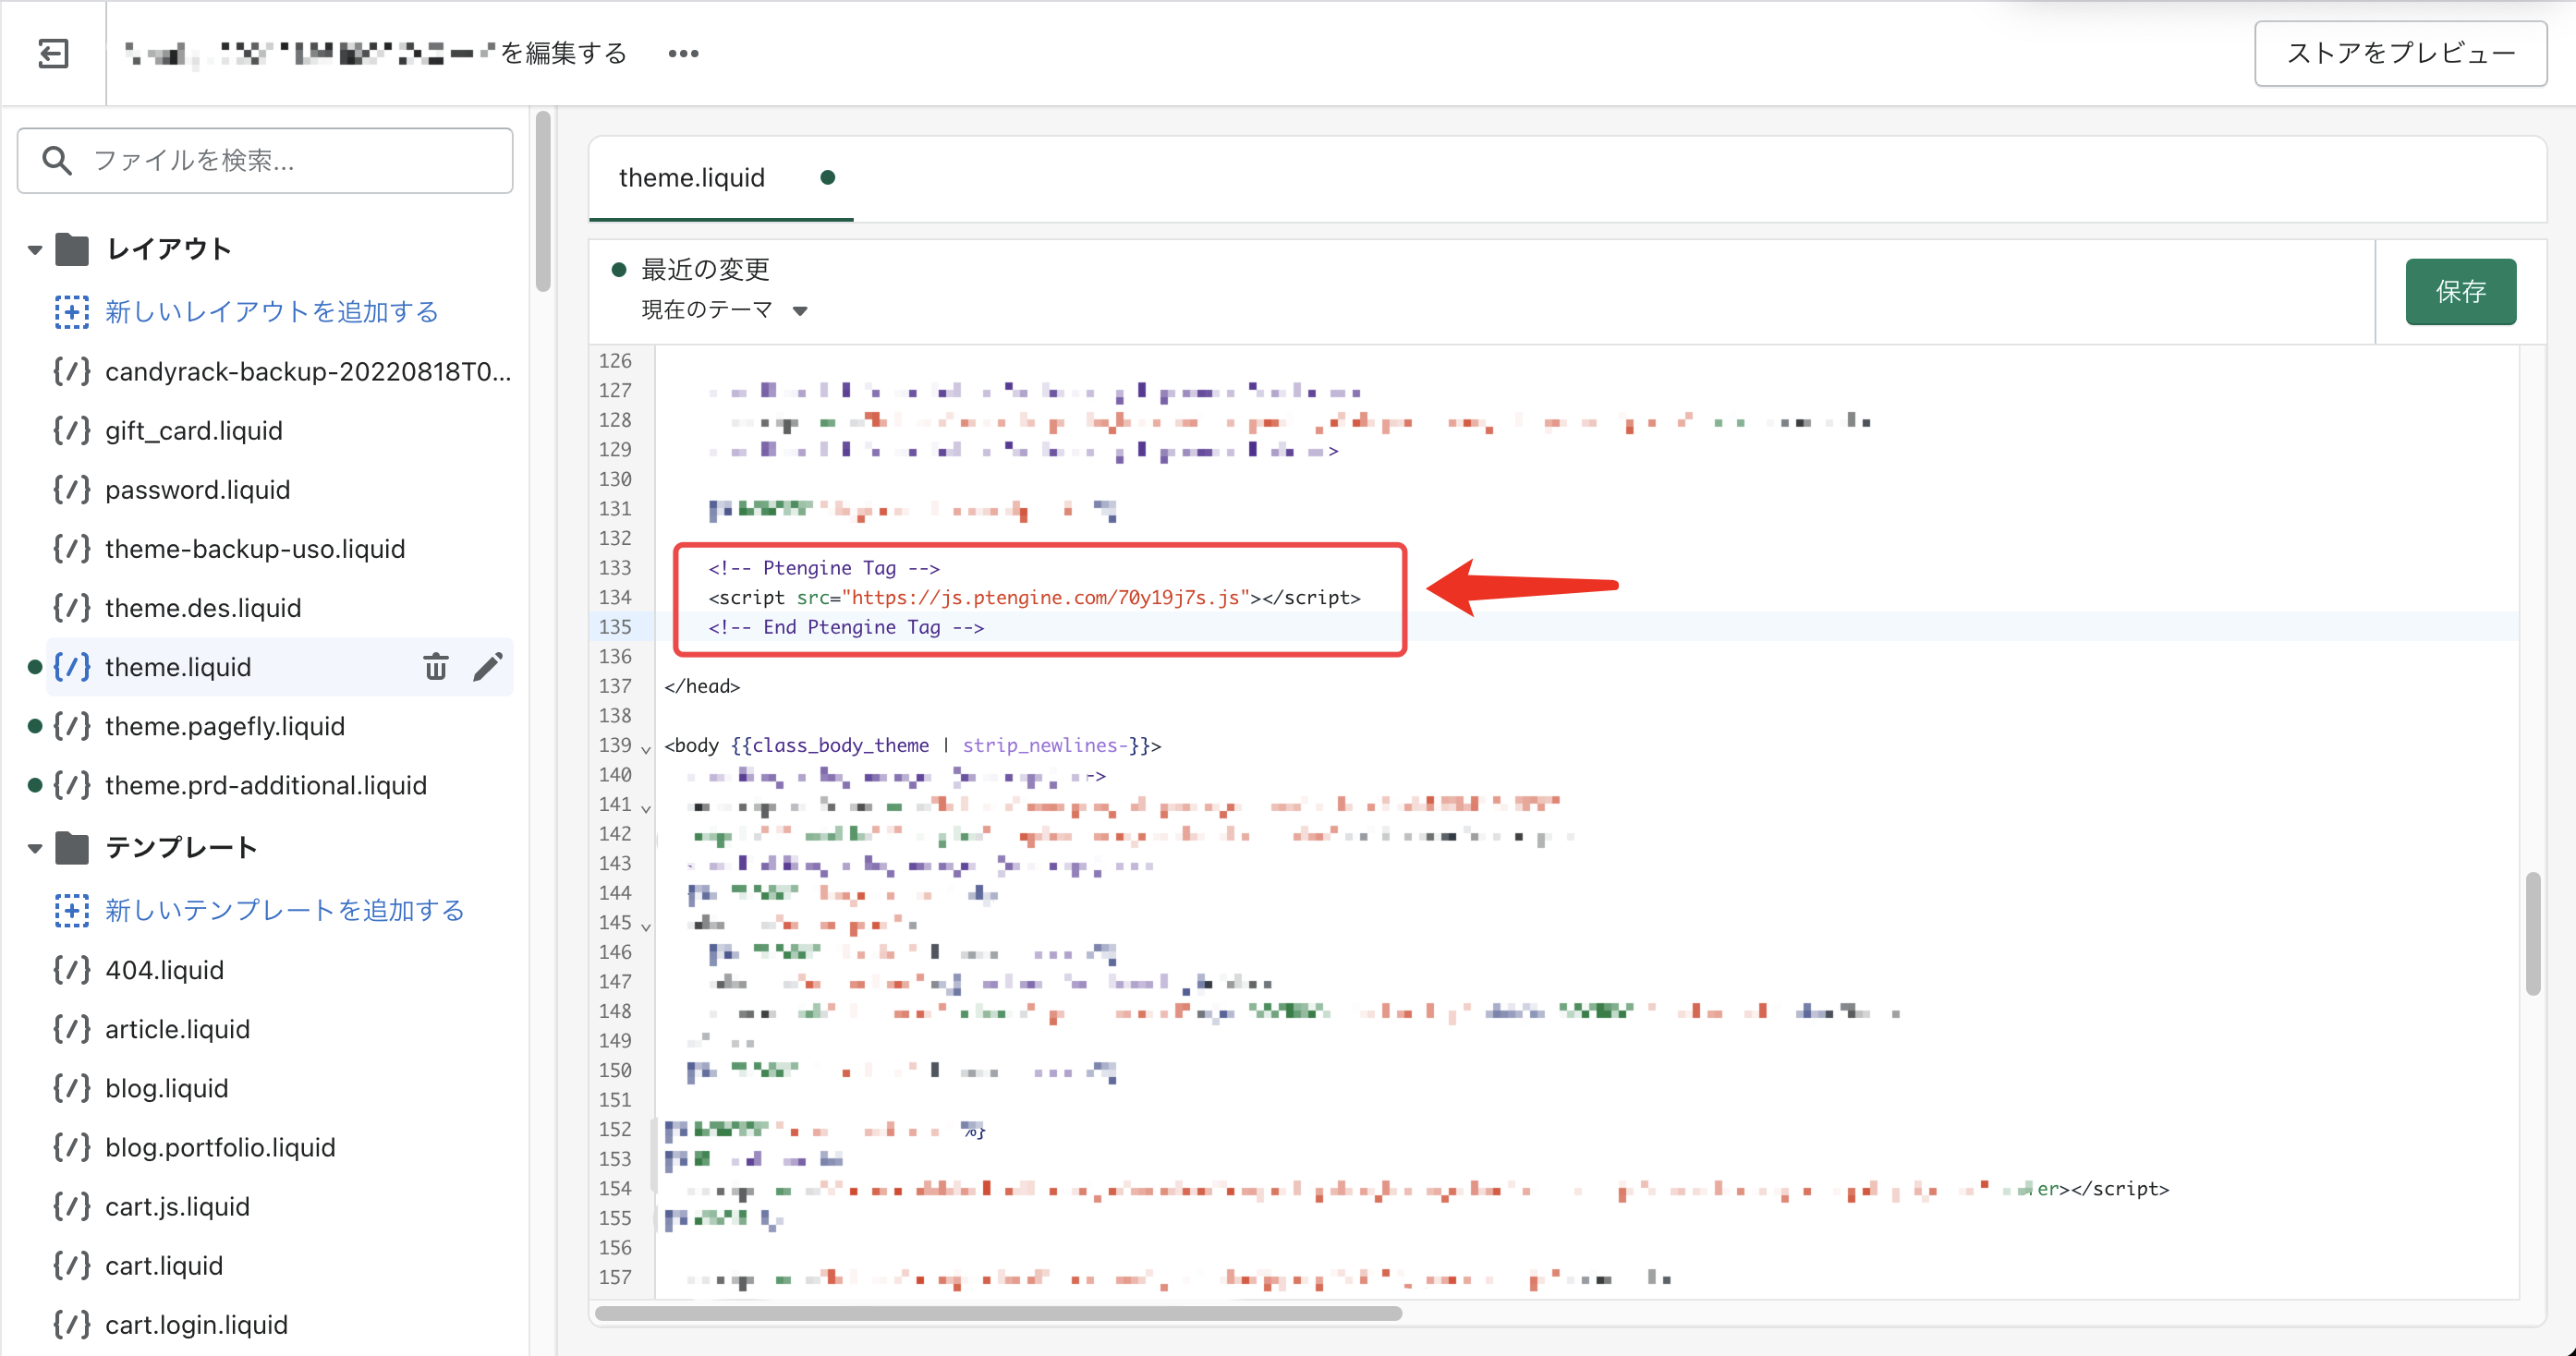Click the レイアウト folder icon

tap(72, 249)
